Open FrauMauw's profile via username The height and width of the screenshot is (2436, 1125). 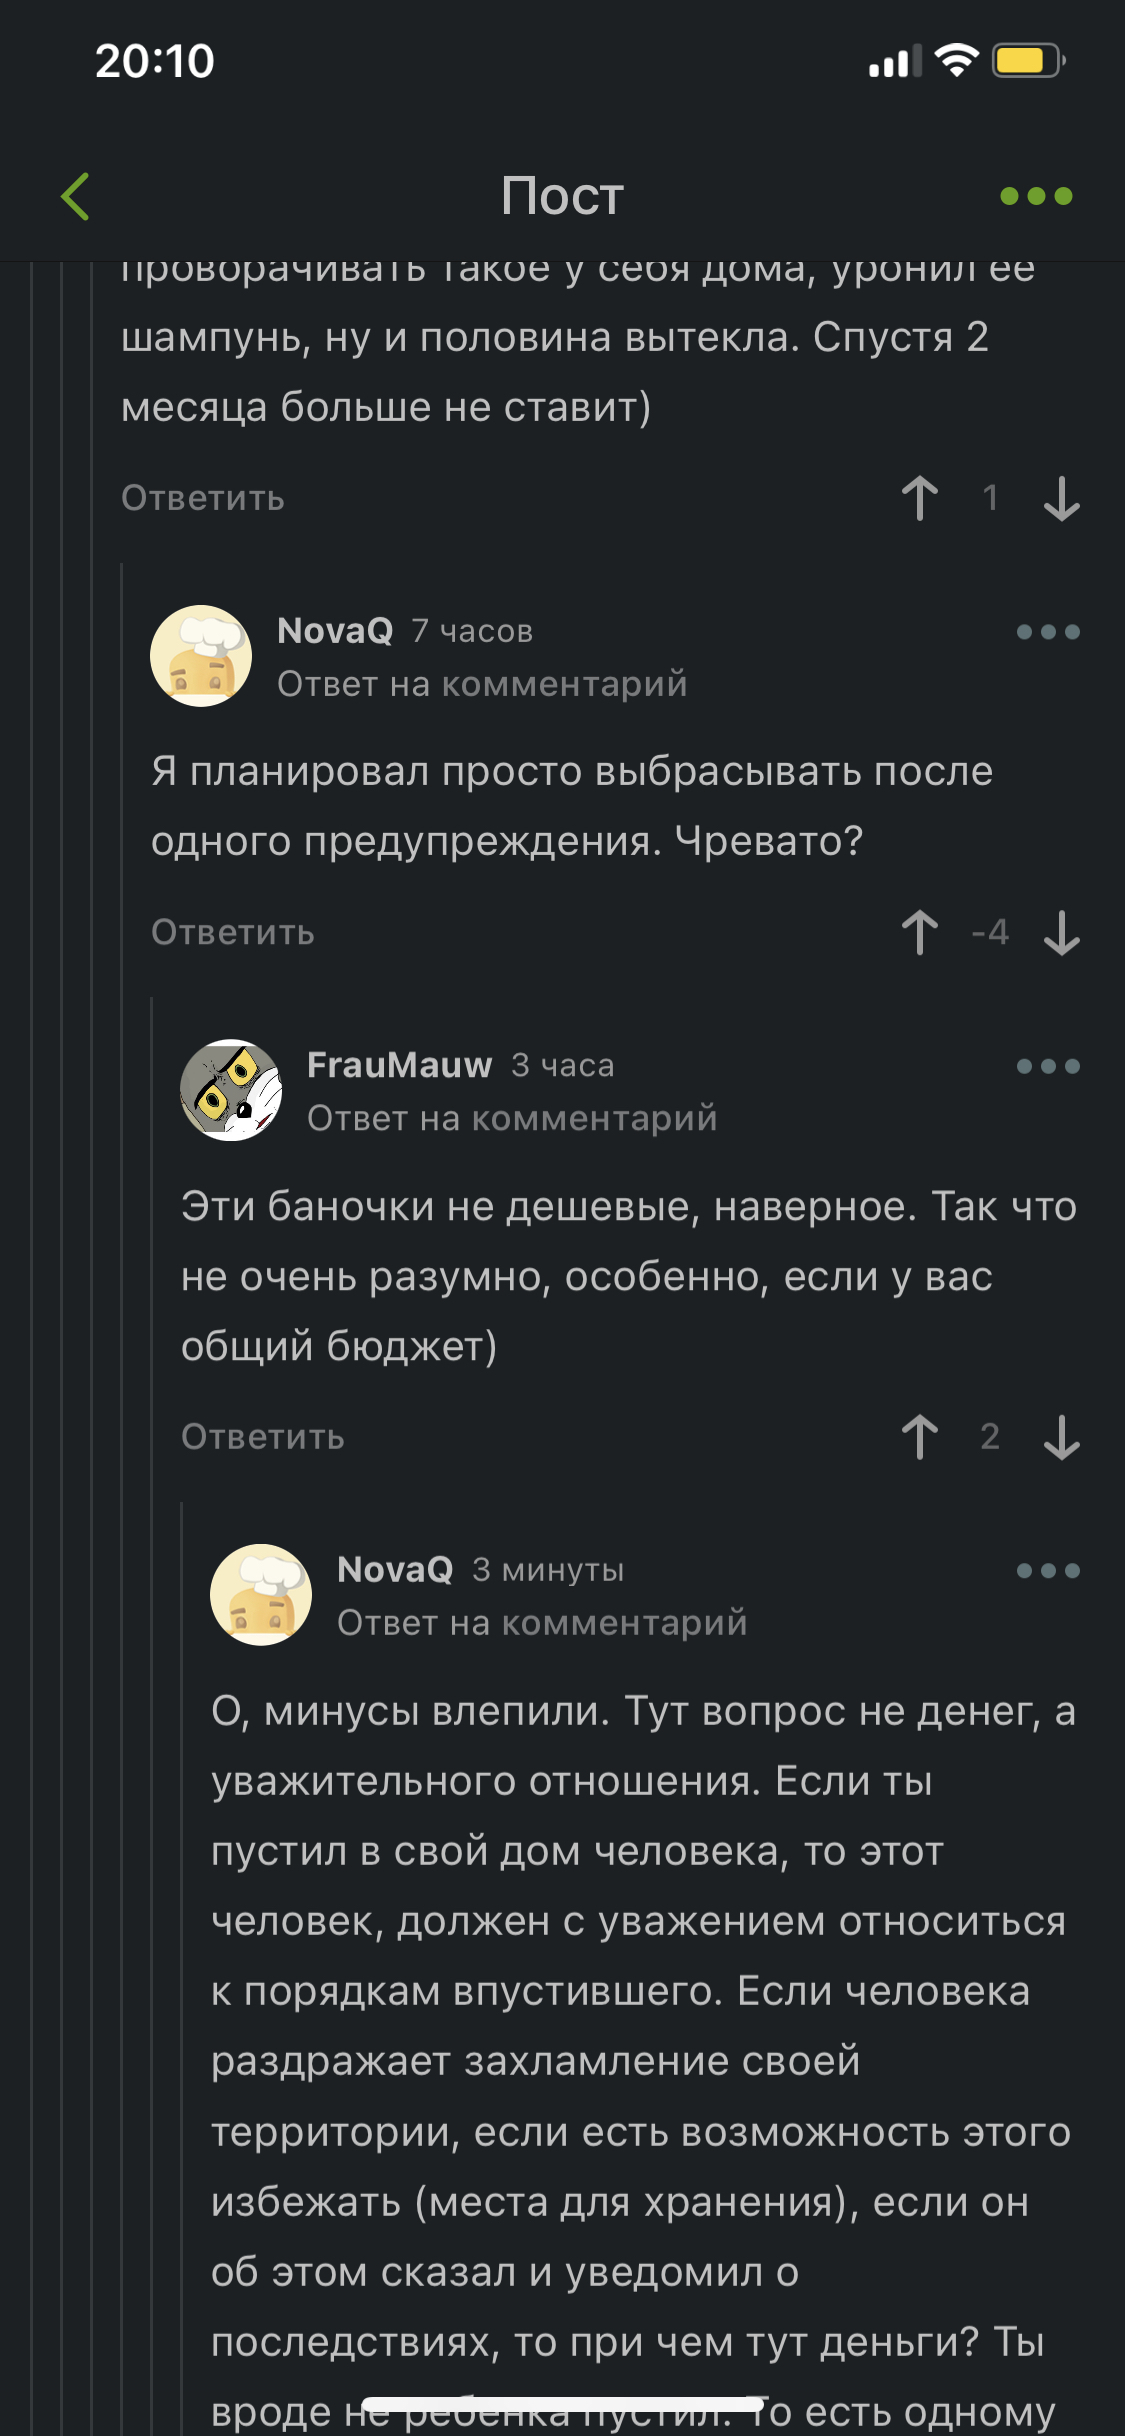click(x=399, y=1065)
